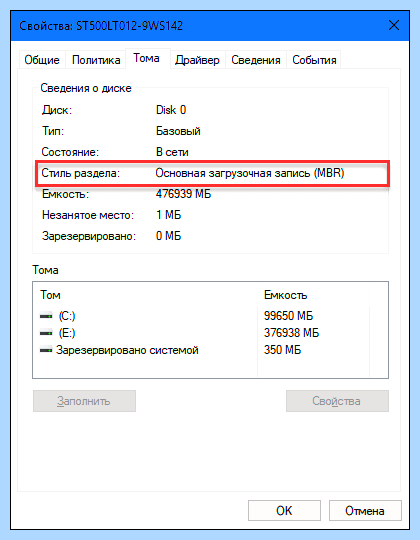
Task: Click the greyed-out Свойства button
Action: (337, 401)
